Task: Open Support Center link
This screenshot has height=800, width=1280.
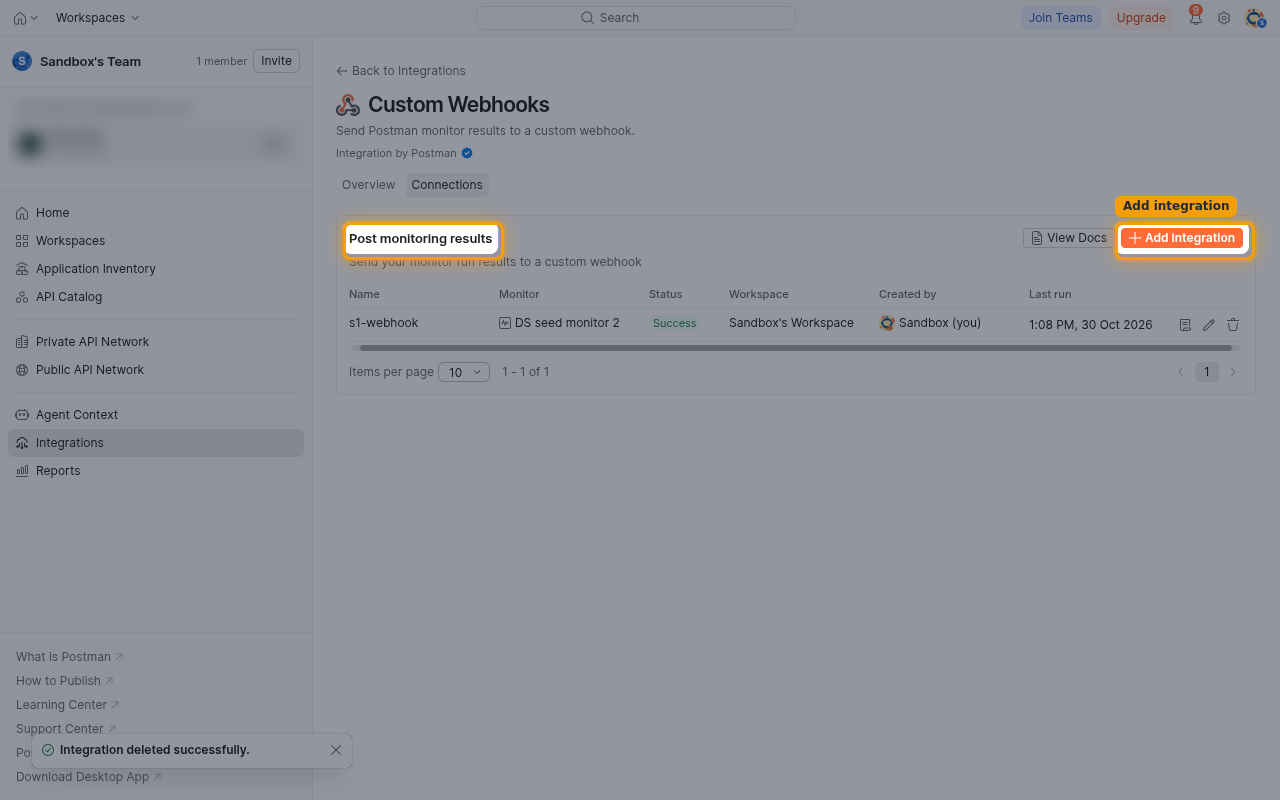Action: [x=67, y=729]
